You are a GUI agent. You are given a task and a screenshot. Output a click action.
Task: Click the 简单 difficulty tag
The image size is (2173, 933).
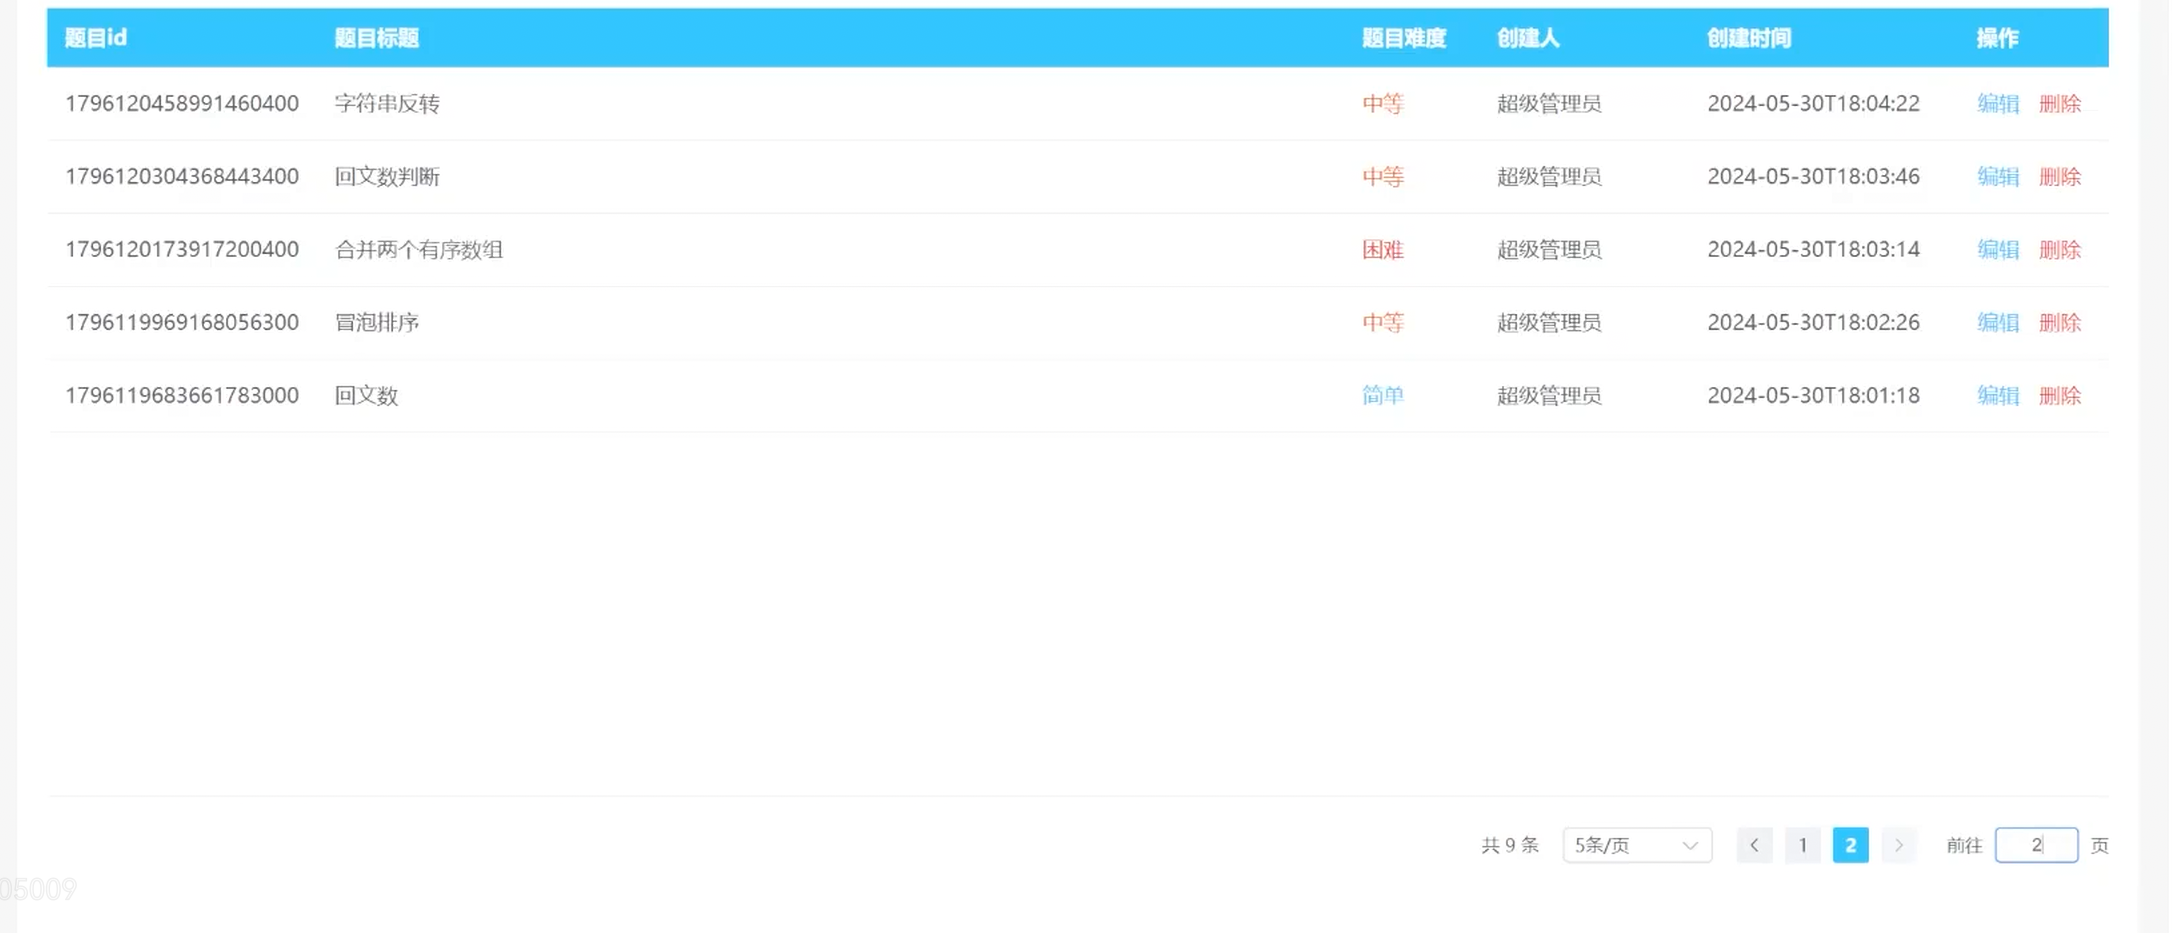pyautogui.click(x=1382, y=395)
